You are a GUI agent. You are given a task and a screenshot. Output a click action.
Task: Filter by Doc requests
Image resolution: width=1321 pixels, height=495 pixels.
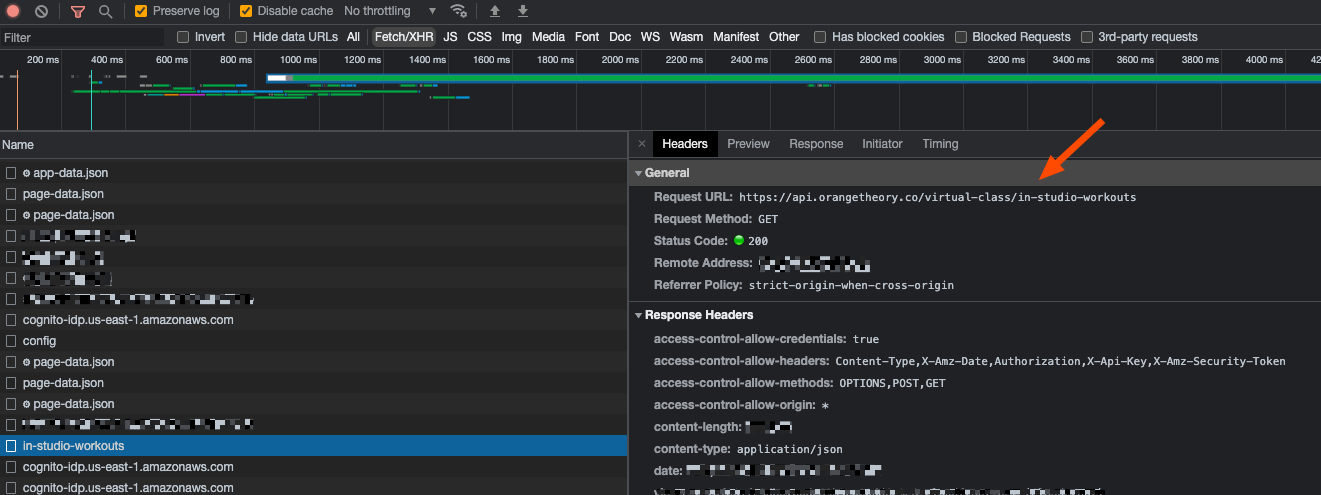pyautogui.click(x=620, y=37)
